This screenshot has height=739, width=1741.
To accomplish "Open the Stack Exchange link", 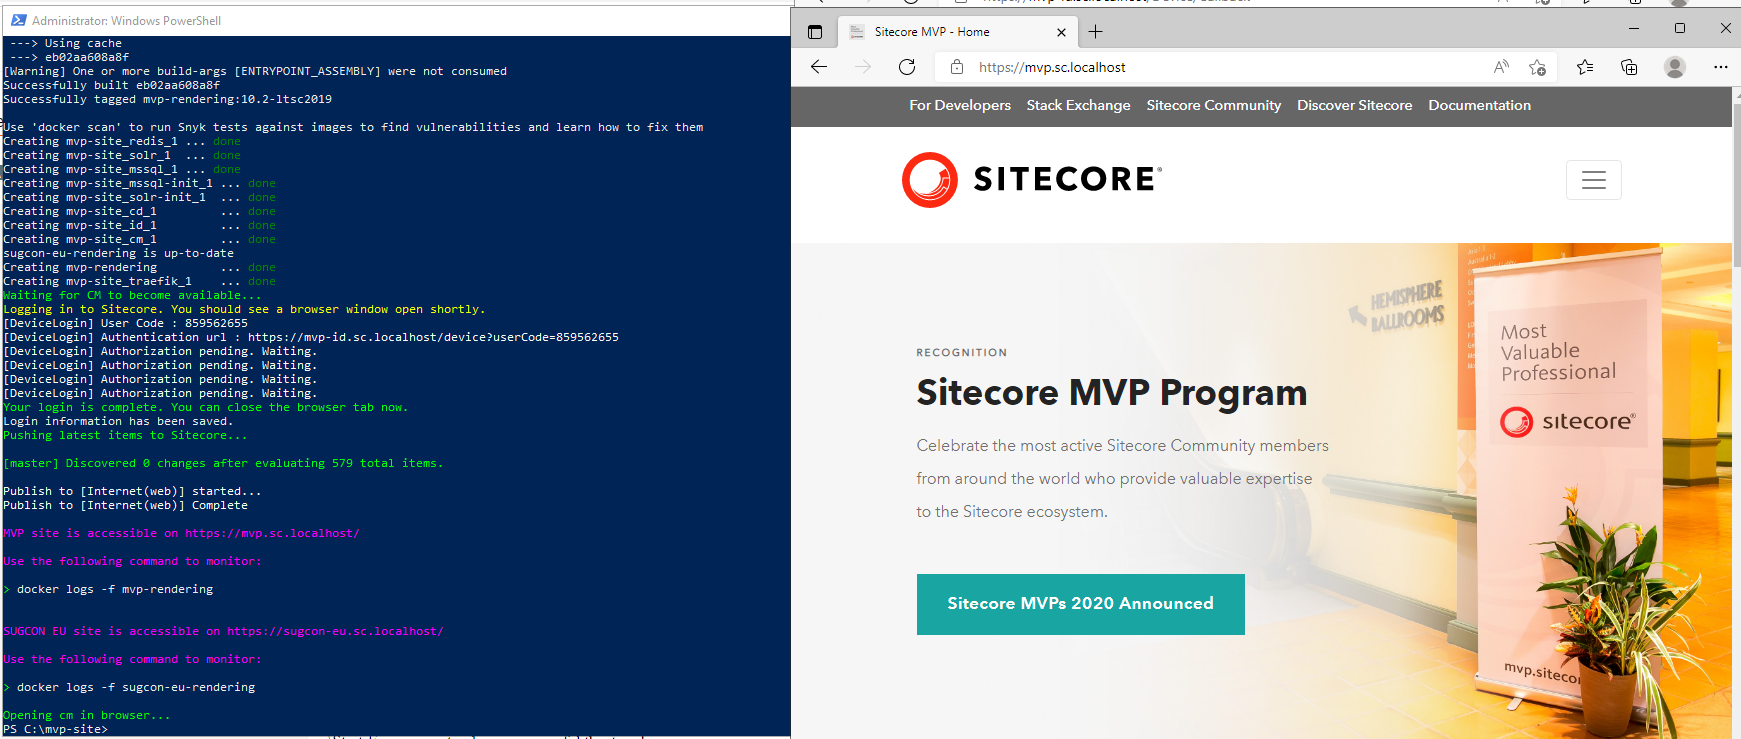I will pos(1078,105).
